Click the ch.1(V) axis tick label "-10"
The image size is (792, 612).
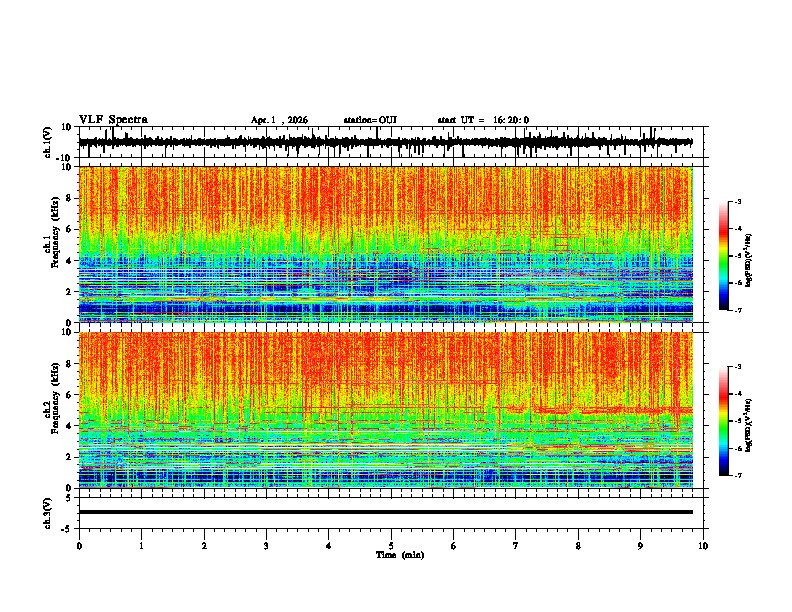[65, 158]
